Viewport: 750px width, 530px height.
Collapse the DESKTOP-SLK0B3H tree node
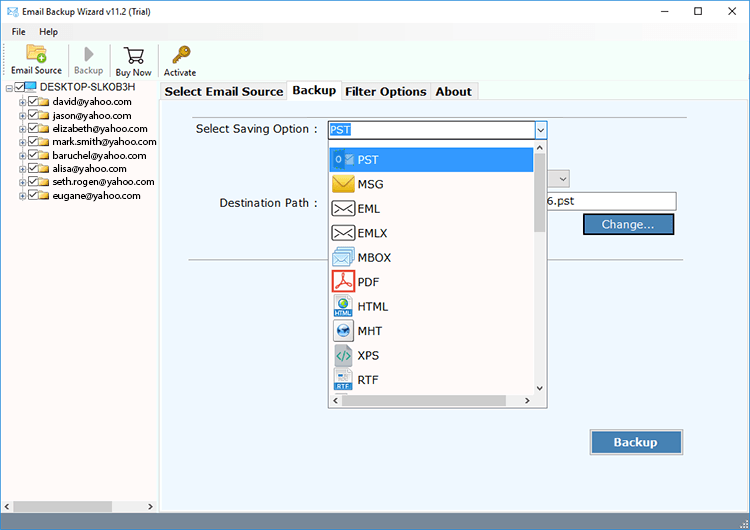[9, 88]
